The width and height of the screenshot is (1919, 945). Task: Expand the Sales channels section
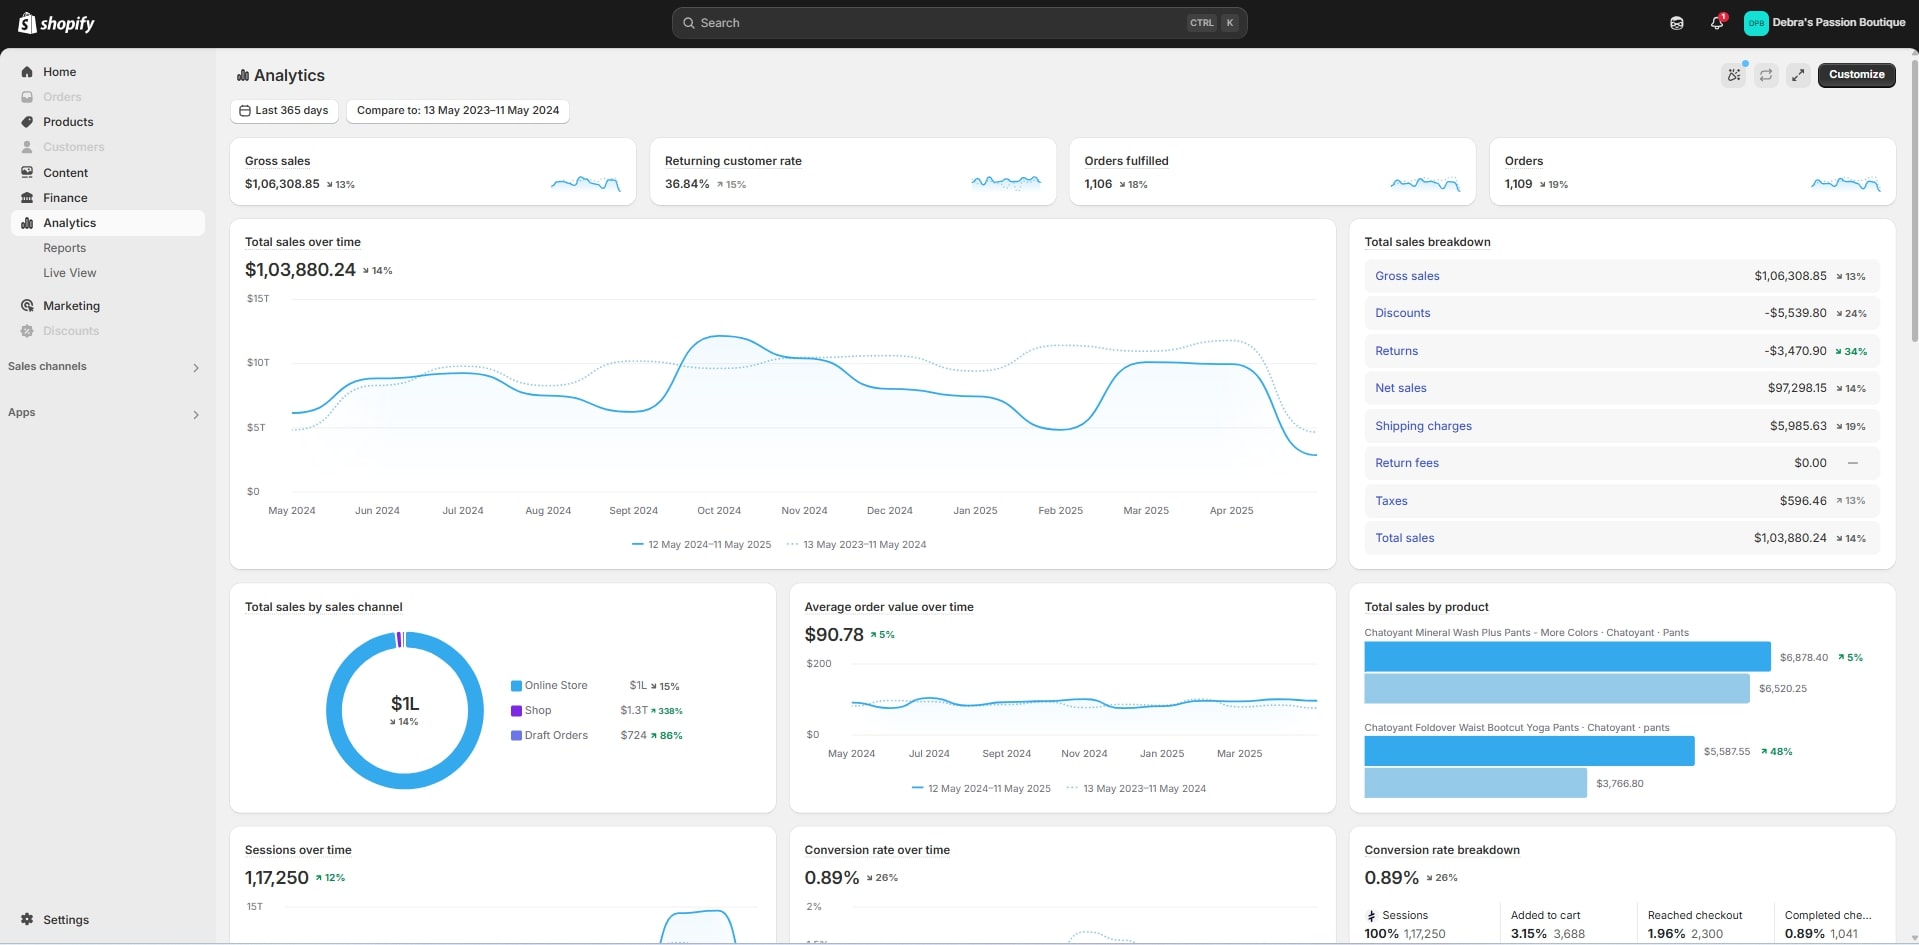click(195, 368)
